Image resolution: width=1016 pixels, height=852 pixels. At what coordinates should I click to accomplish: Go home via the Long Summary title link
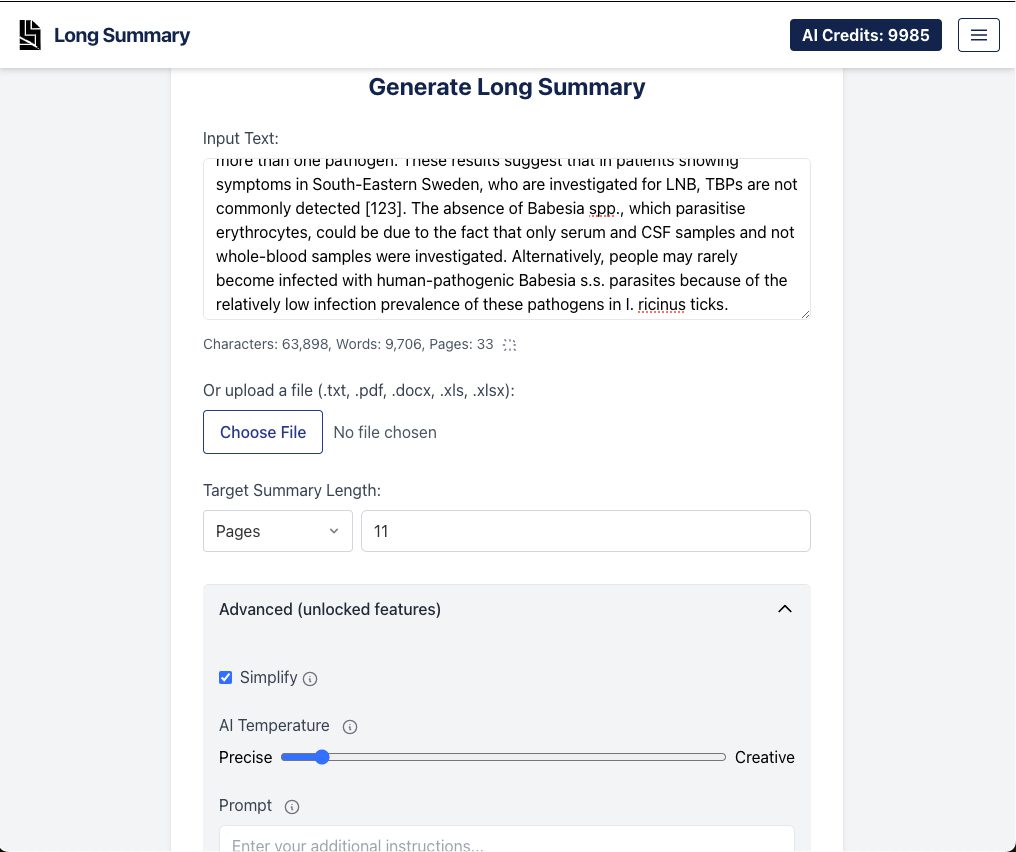tap(122, 34)
